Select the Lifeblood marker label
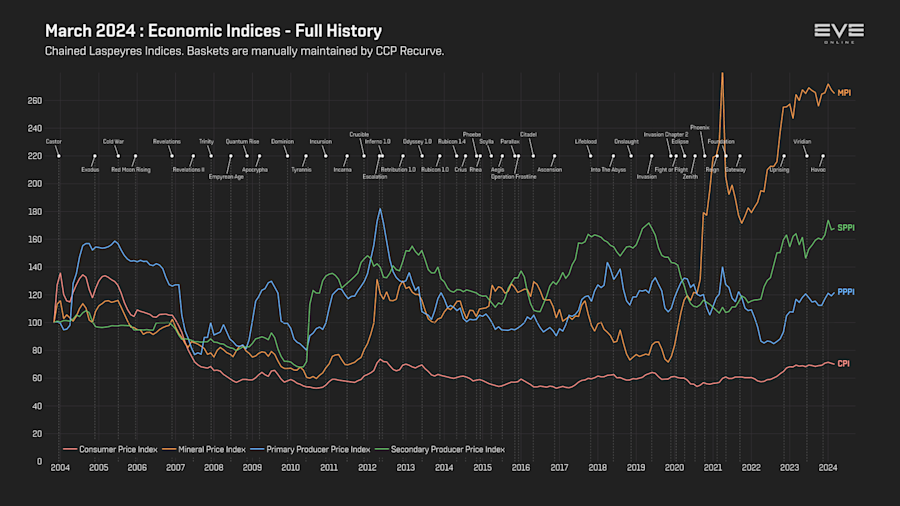Viewport: 900px width, 506px height. [x=585, y=142]
